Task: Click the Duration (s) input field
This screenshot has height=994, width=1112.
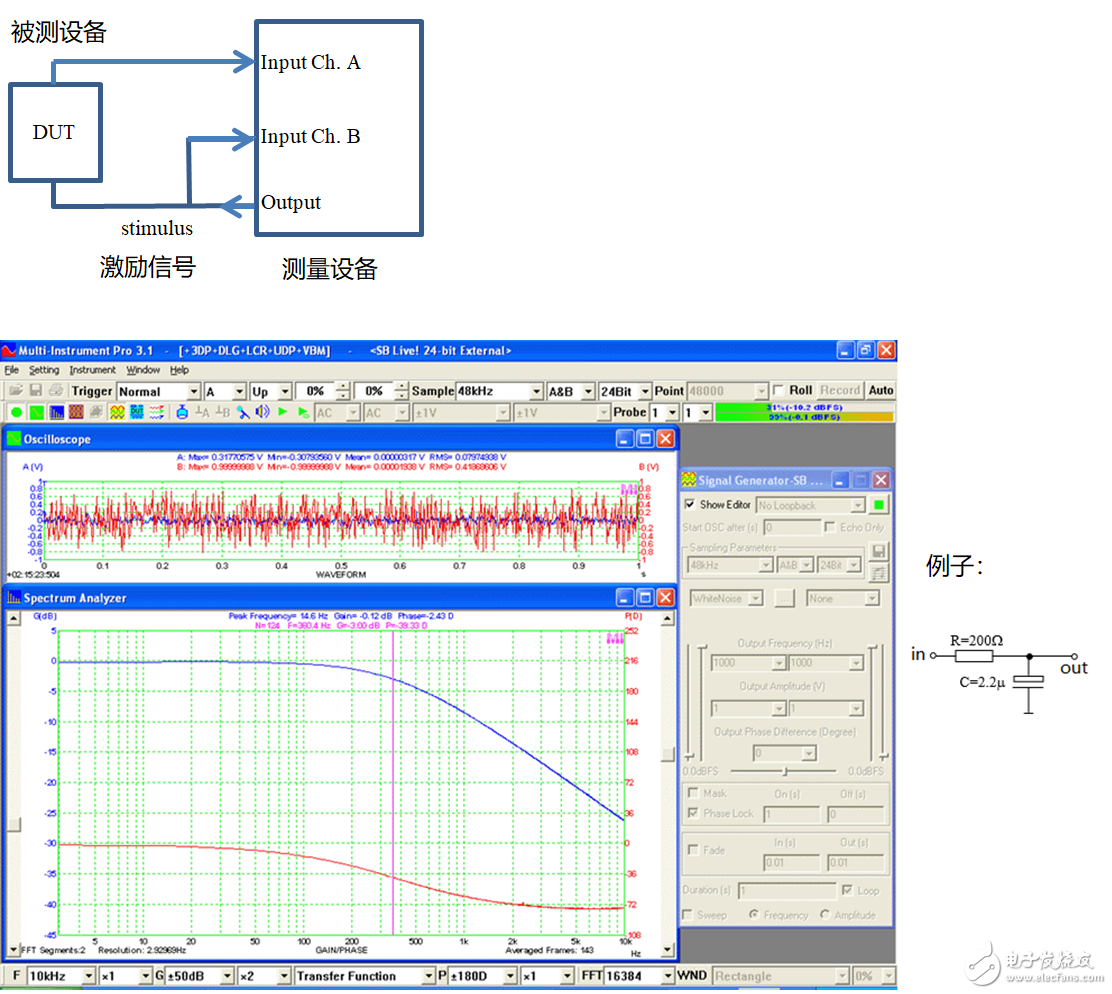Action: [787, 890]
